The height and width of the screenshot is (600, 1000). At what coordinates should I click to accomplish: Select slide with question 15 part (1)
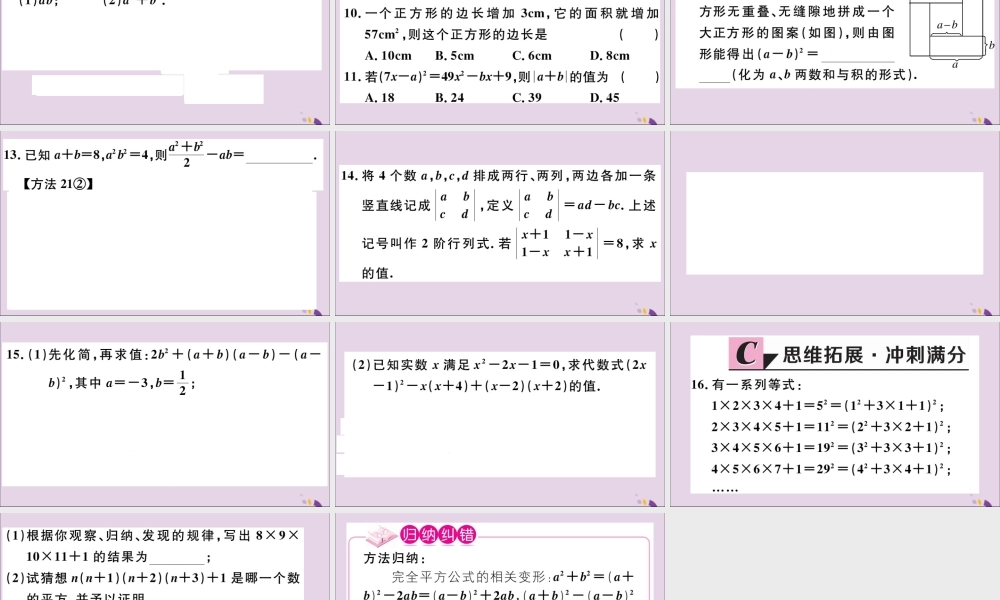(165, 414)
